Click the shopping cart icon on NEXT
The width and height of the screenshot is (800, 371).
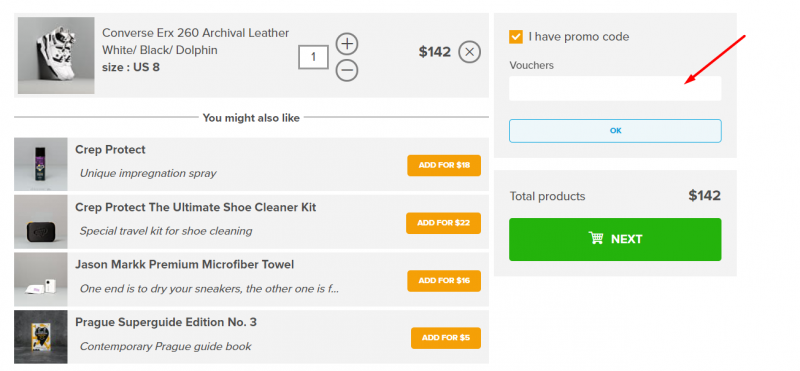[x=595, y=238]
